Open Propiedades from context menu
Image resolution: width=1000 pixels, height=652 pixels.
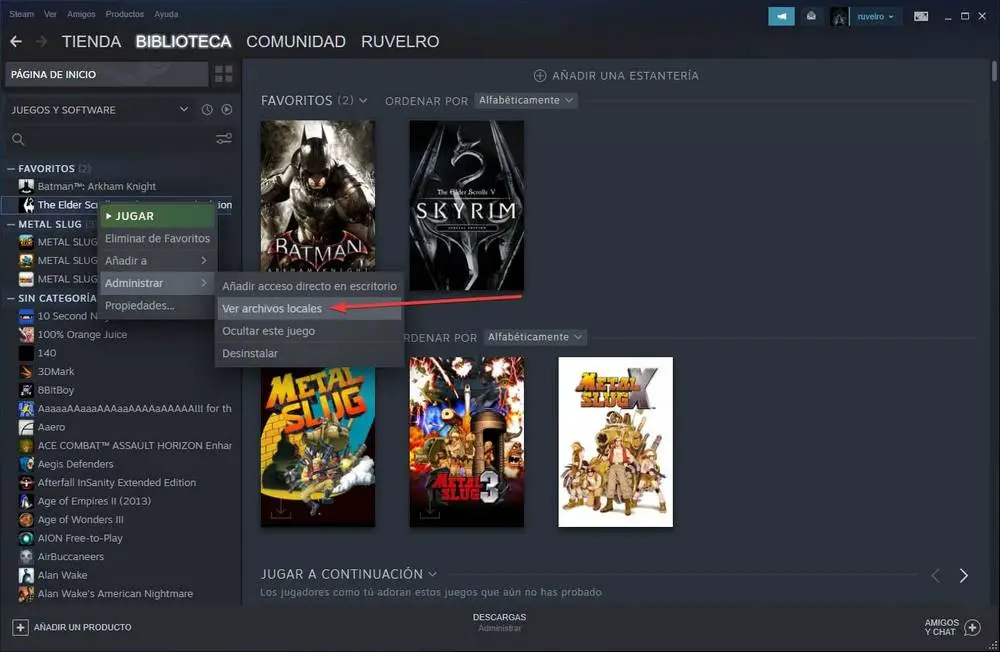pyautogui.click(x=158, y=306)
